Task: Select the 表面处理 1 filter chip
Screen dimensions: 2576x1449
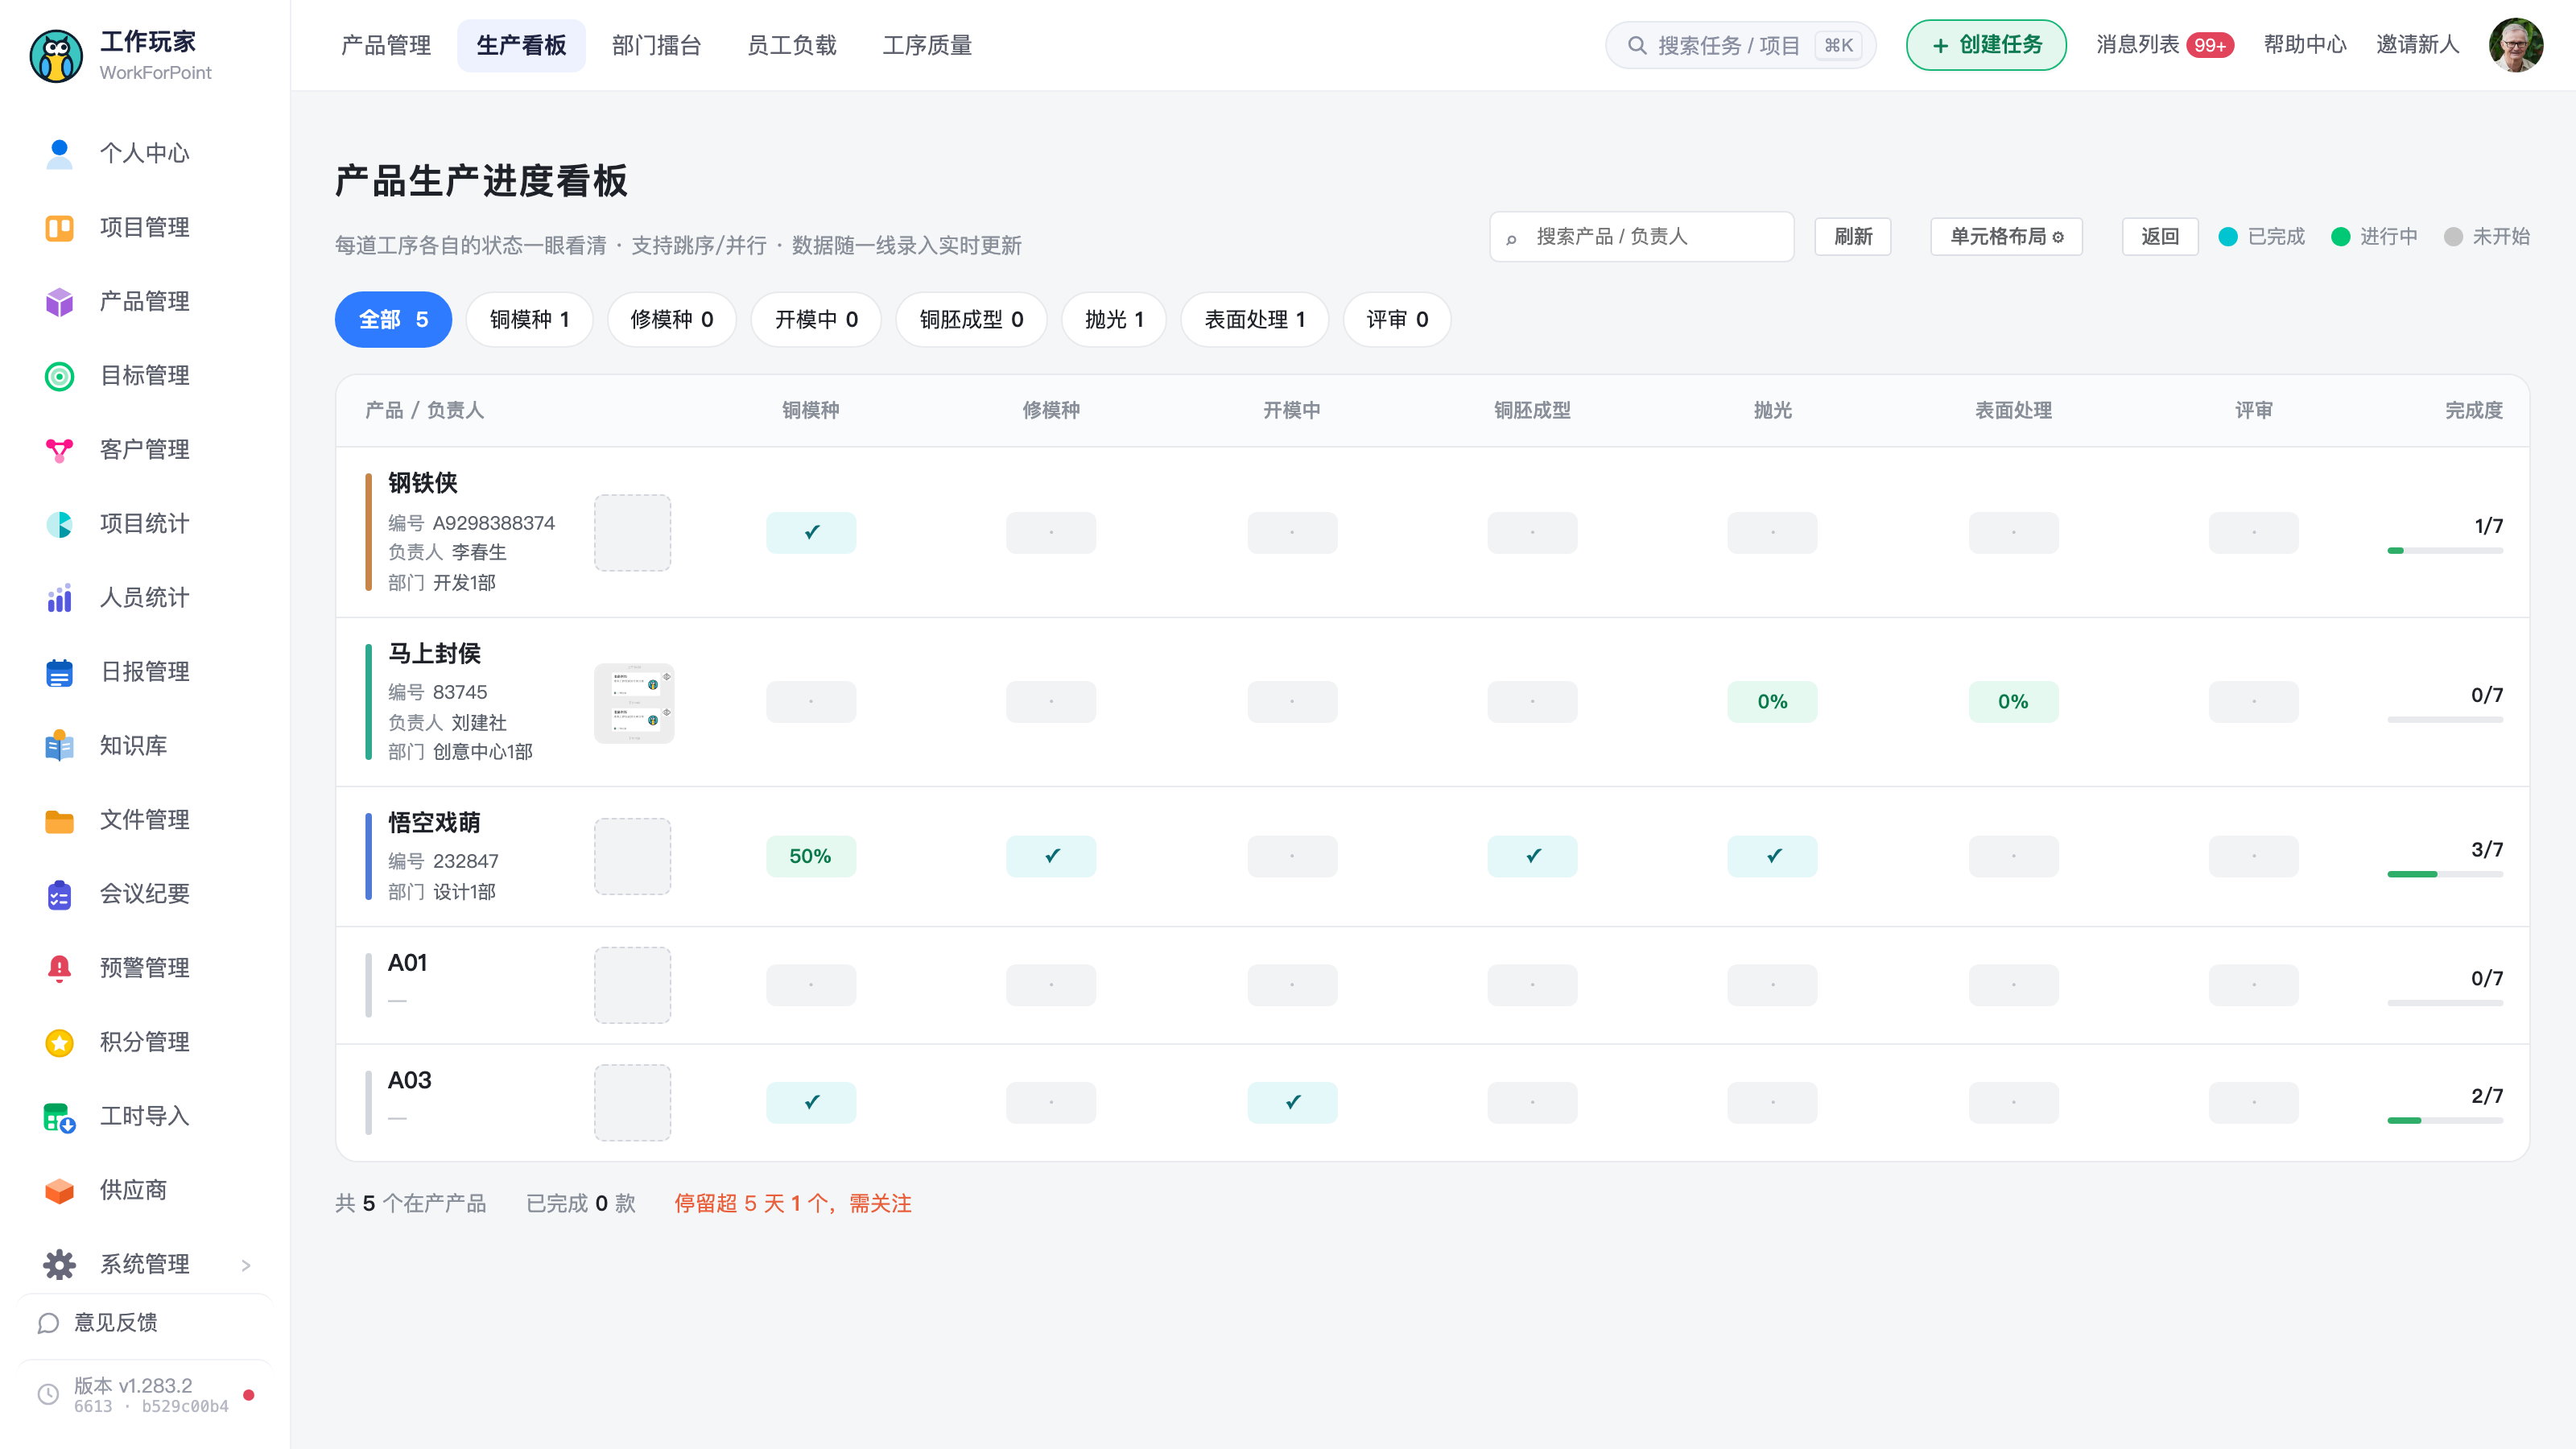Action: (x=1254, y=320)
